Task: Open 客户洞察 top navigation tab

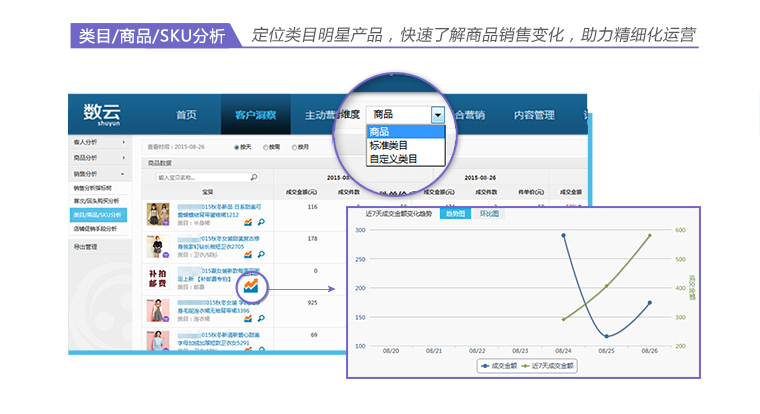Action: [x=255, y=115]
